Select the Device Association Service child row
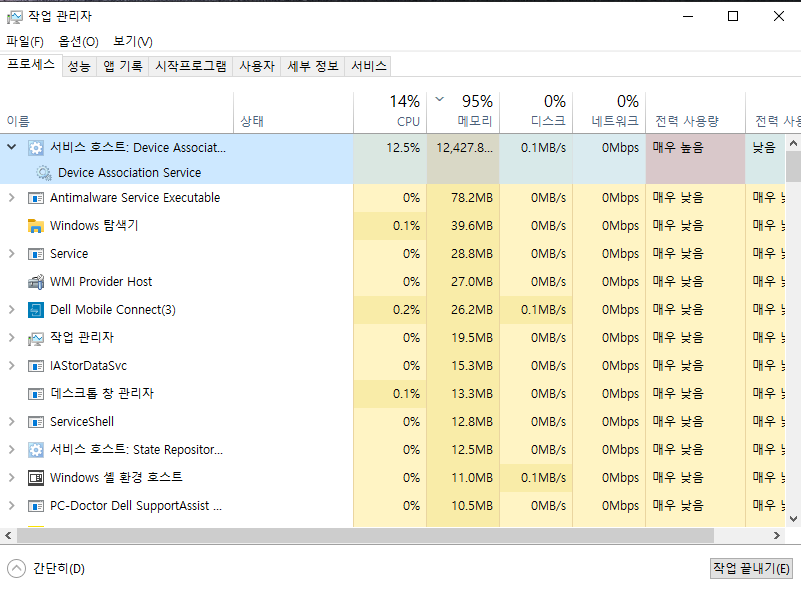Image resolution: width=801 pixels, height=592 pixels. click(x=392, y=173)
